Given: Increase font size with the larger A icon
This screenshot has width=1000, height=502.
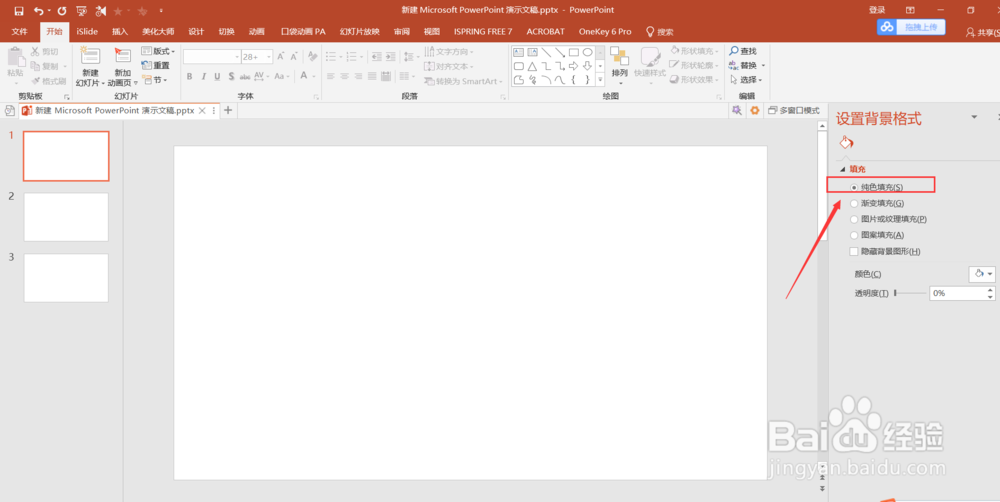Looking at the screenshot, I should click(281, 57).
